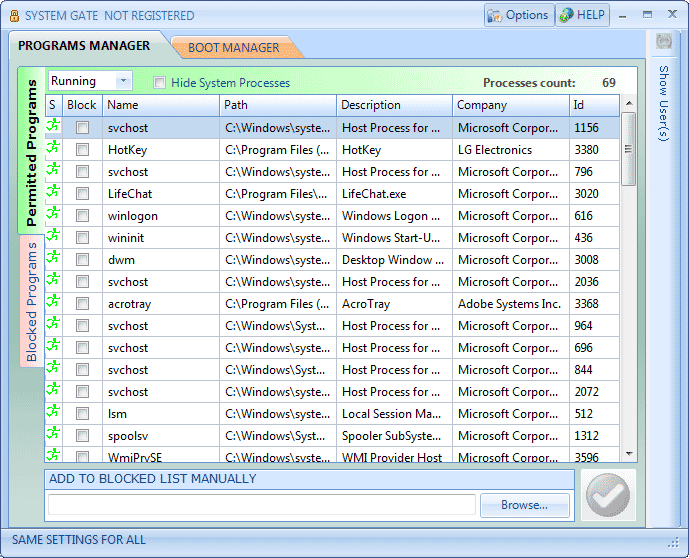The image size is (689, 558).
Task: Click the status icon next to LifeChat
Action: (x=53, y=191)
